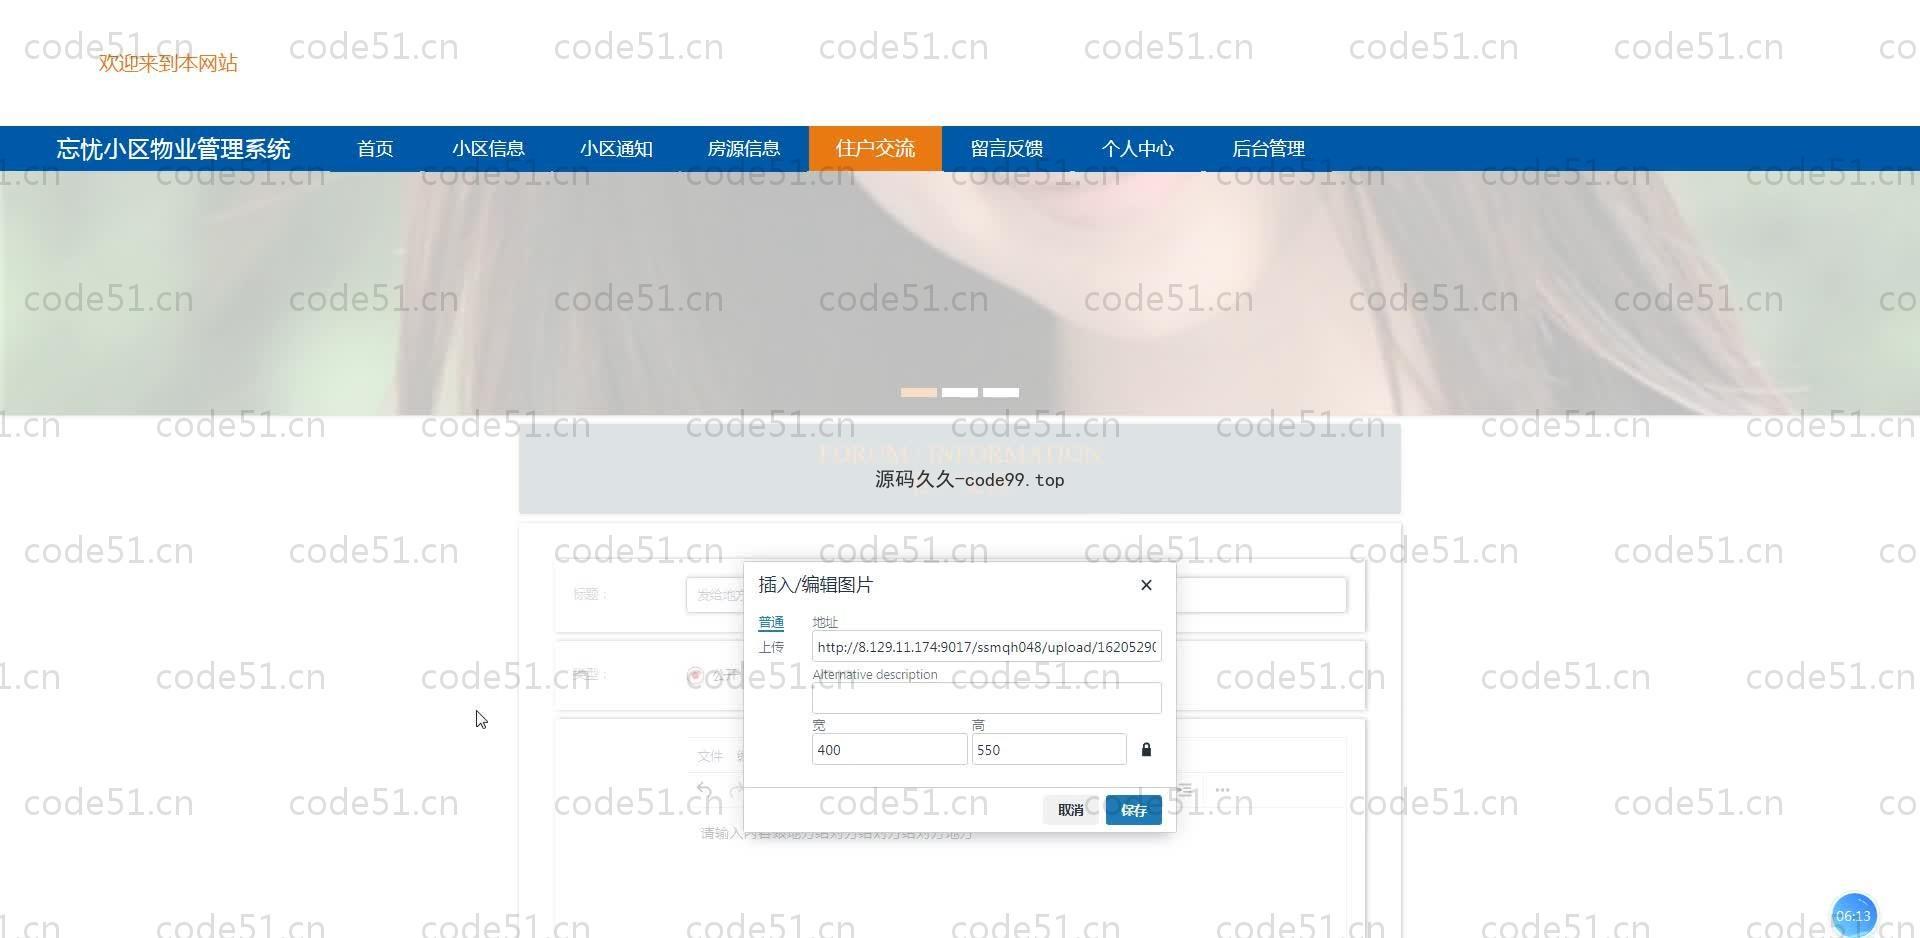
Task: Open the 房源信息 menu item
Action: pos(744,149)
